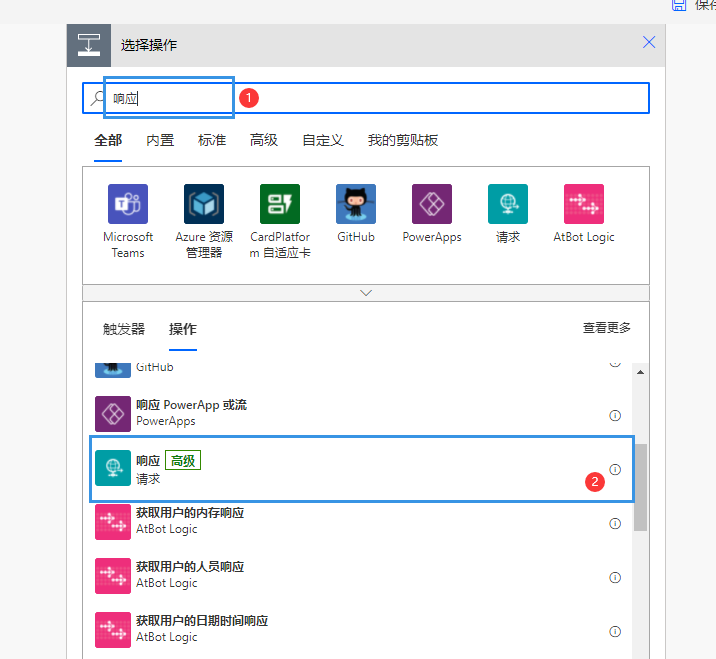Show info for 获取用户的内存响应
Viewport: 716px width, 659px height.
[x=615, y=523]
